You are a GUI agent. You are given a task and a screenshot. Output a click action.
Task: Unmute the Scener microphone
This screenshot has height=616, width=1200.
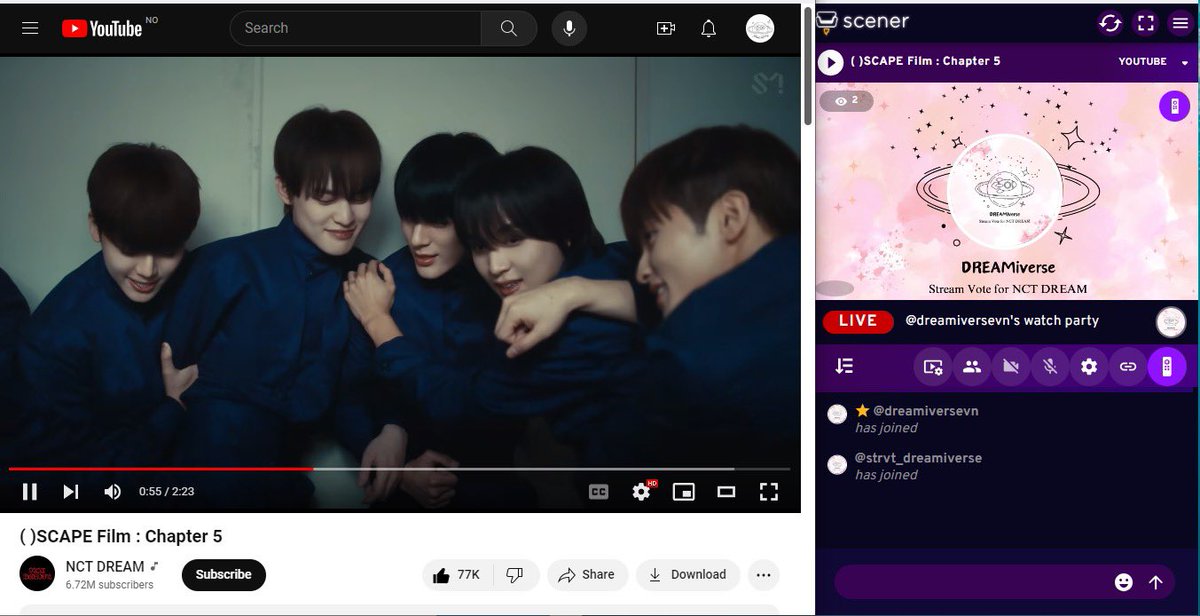click(x=1049, y=367)
